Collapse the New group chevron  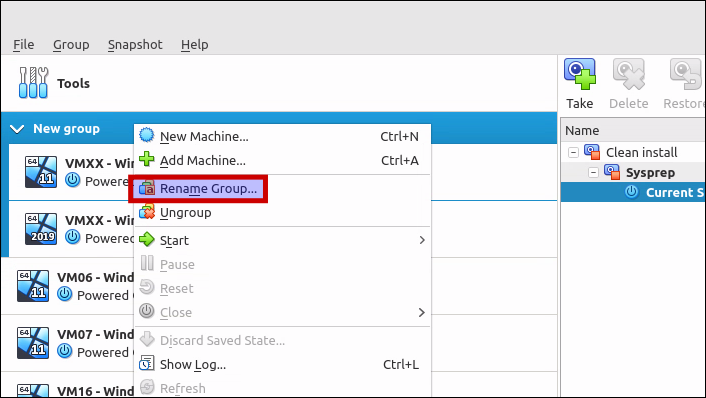(x=17, y=129)
